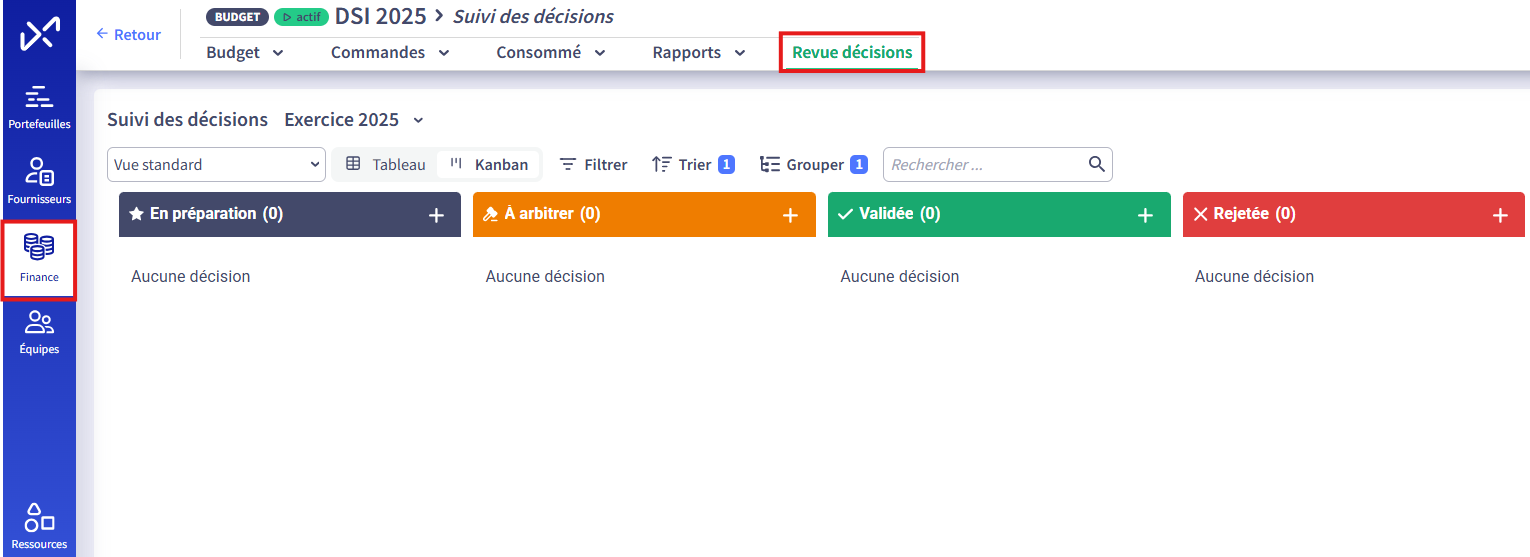The width and height of the screenshot is (1530, 557).
Task: Add a decision in À arbitrer column
Action: [x=790, y=215]
